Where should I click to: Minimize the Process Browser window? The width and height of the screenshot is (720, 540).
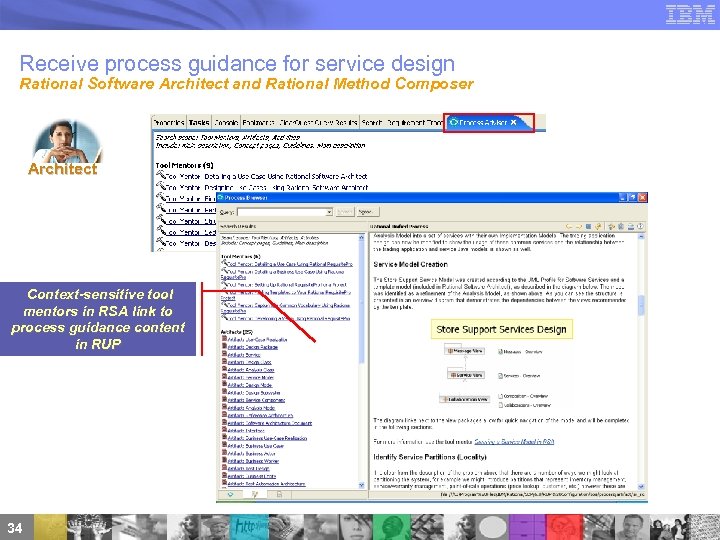(x=623, y=197)
